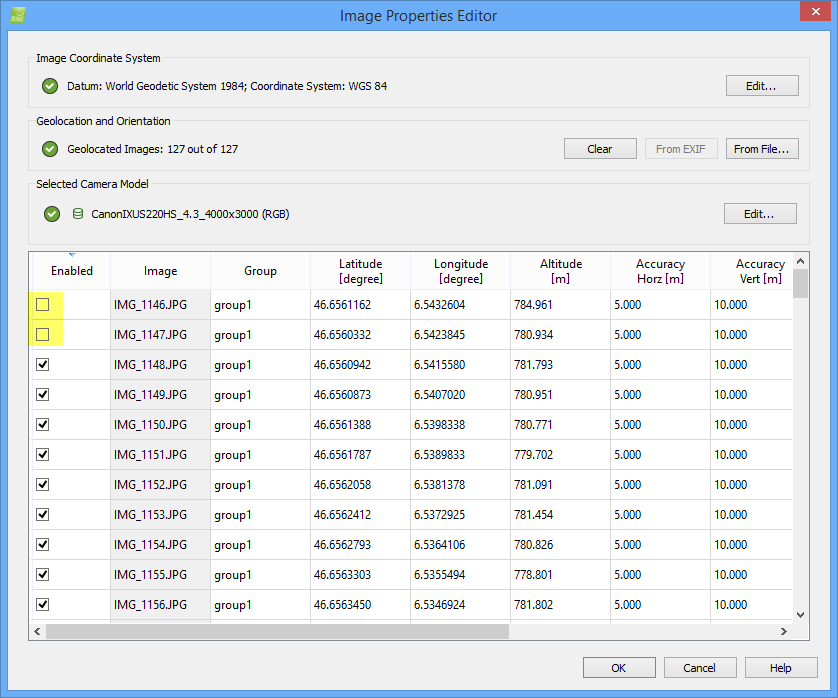Click green checkmark beside Geolocated Images
Screen dimensions: 838x698
point(50,149)
